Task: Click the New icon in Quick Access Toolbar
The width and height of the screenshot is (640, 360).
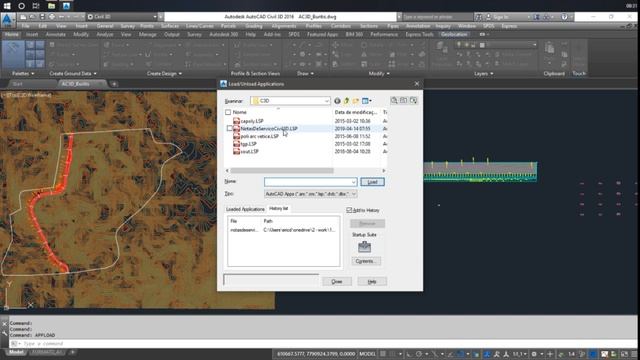Action: pyautogui.click(x=24, y=17)
